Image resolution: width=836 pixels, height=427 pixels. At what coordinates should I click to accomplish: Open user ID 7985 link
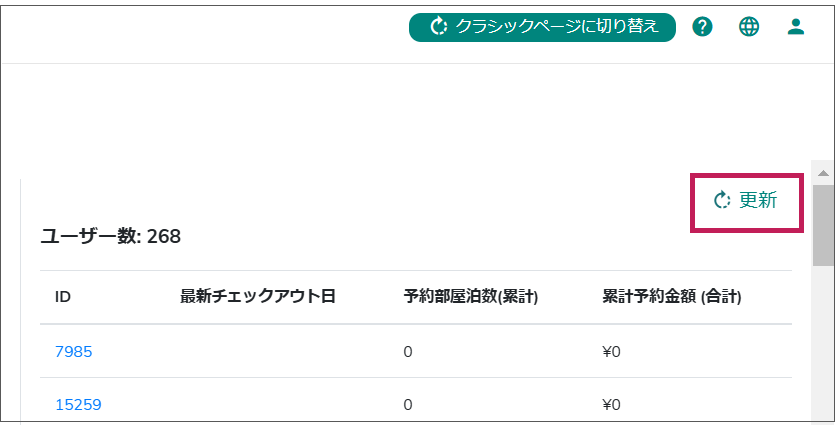point(73,351)
